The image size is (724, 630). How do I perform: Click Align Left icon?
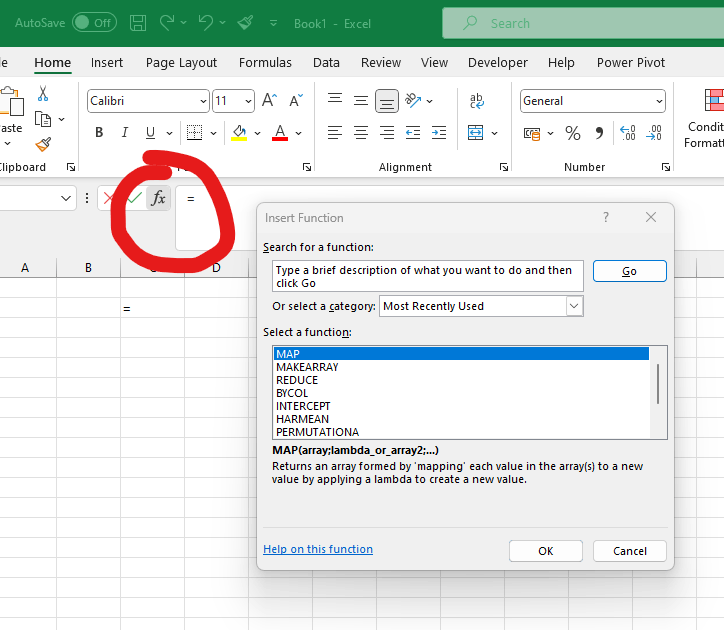tap(335, 133)
